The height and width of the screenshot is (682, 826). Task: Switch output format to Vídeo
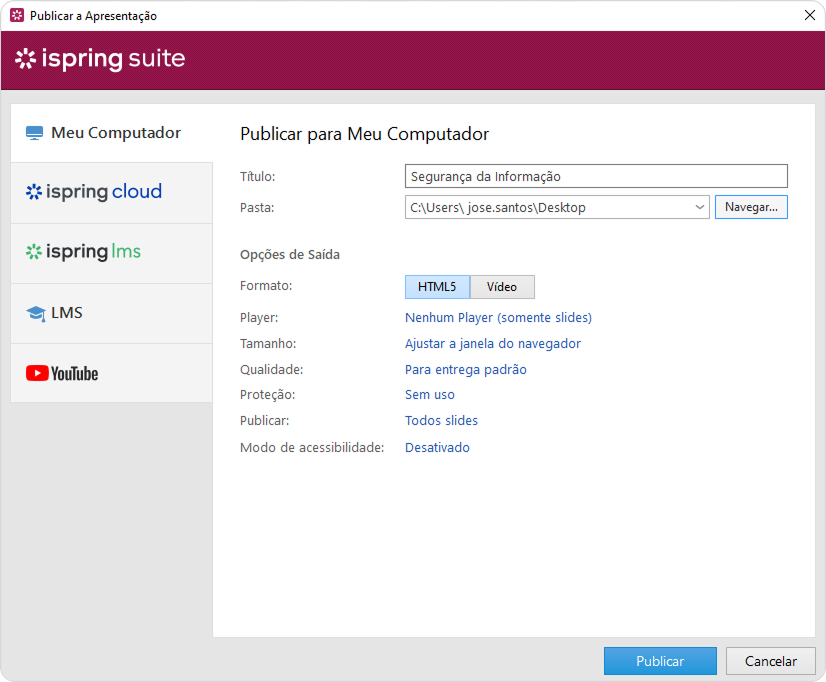(502, 287)
